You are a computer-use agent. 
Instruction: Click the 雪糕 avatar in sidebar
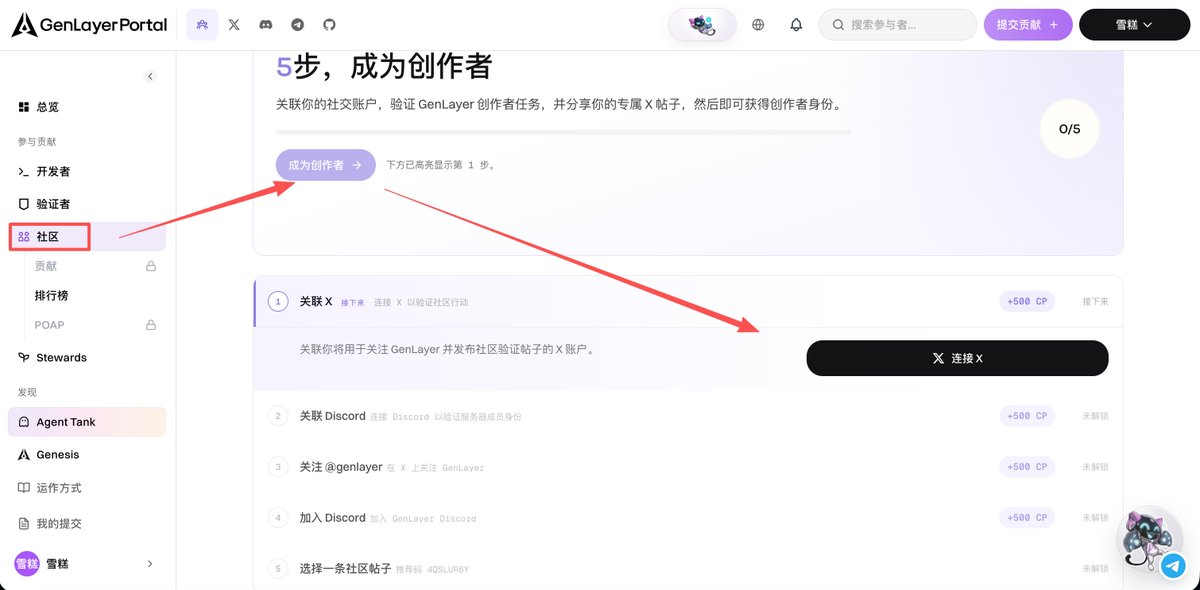click(x=26, y=564)
